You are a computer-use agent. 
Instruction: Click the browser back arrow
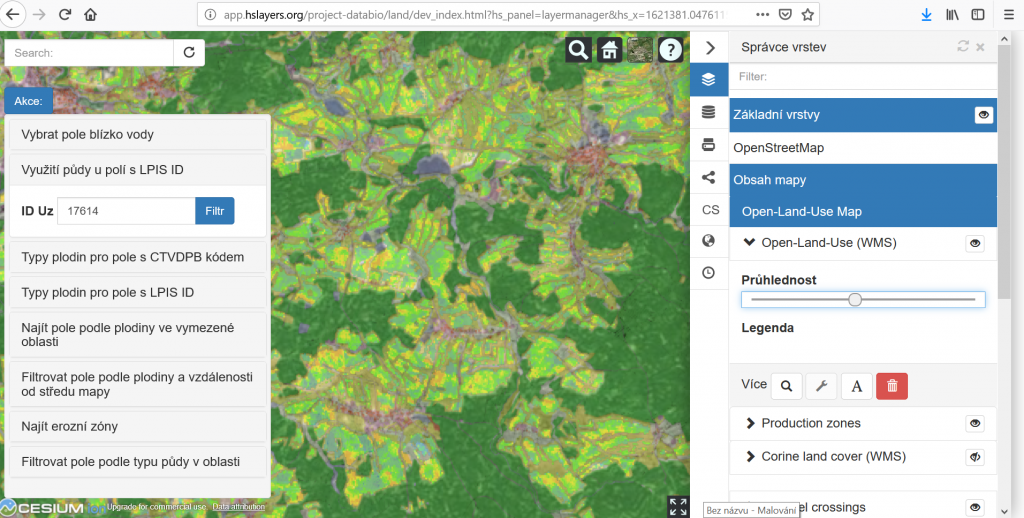coord(12,14)
